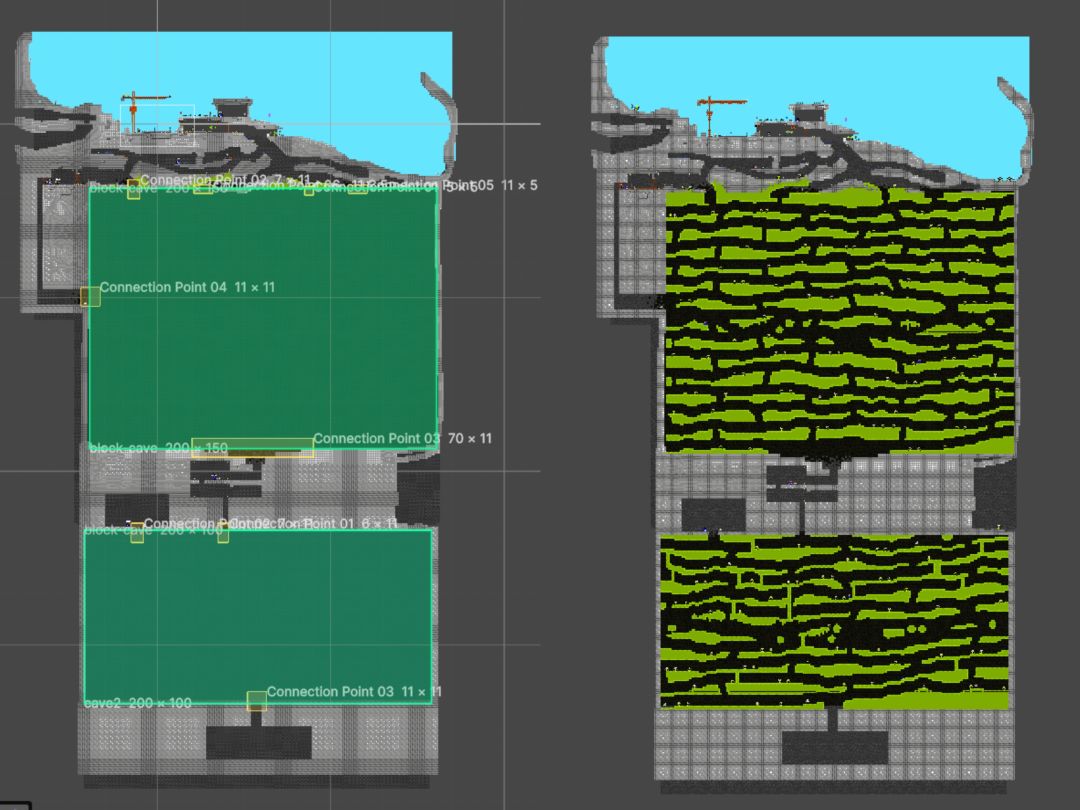Select the Connection Point 04 marker
This screenshot has width=1080, height=810.
coord(90,297)
